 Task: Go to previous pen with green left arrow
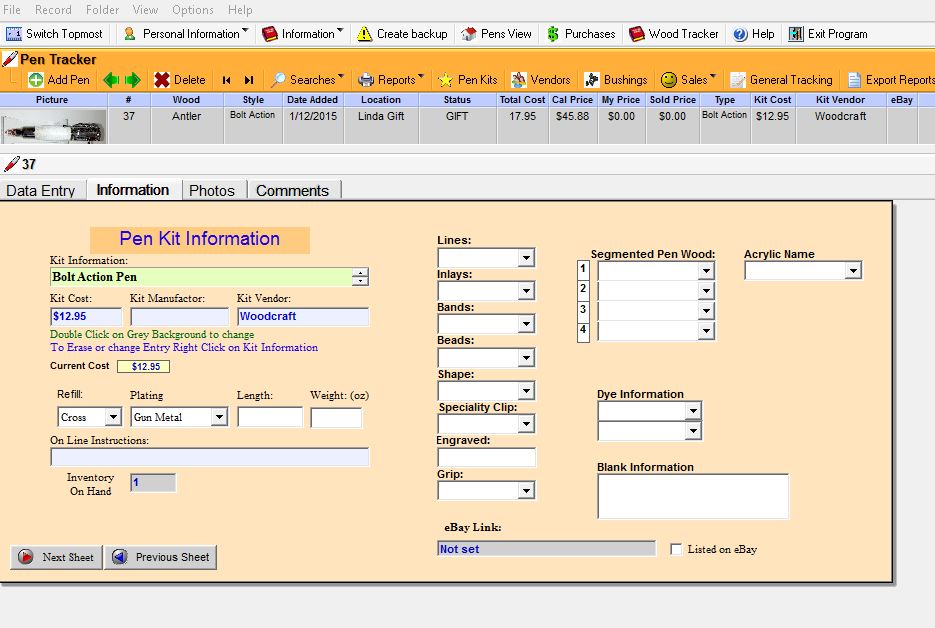[111, 80]
